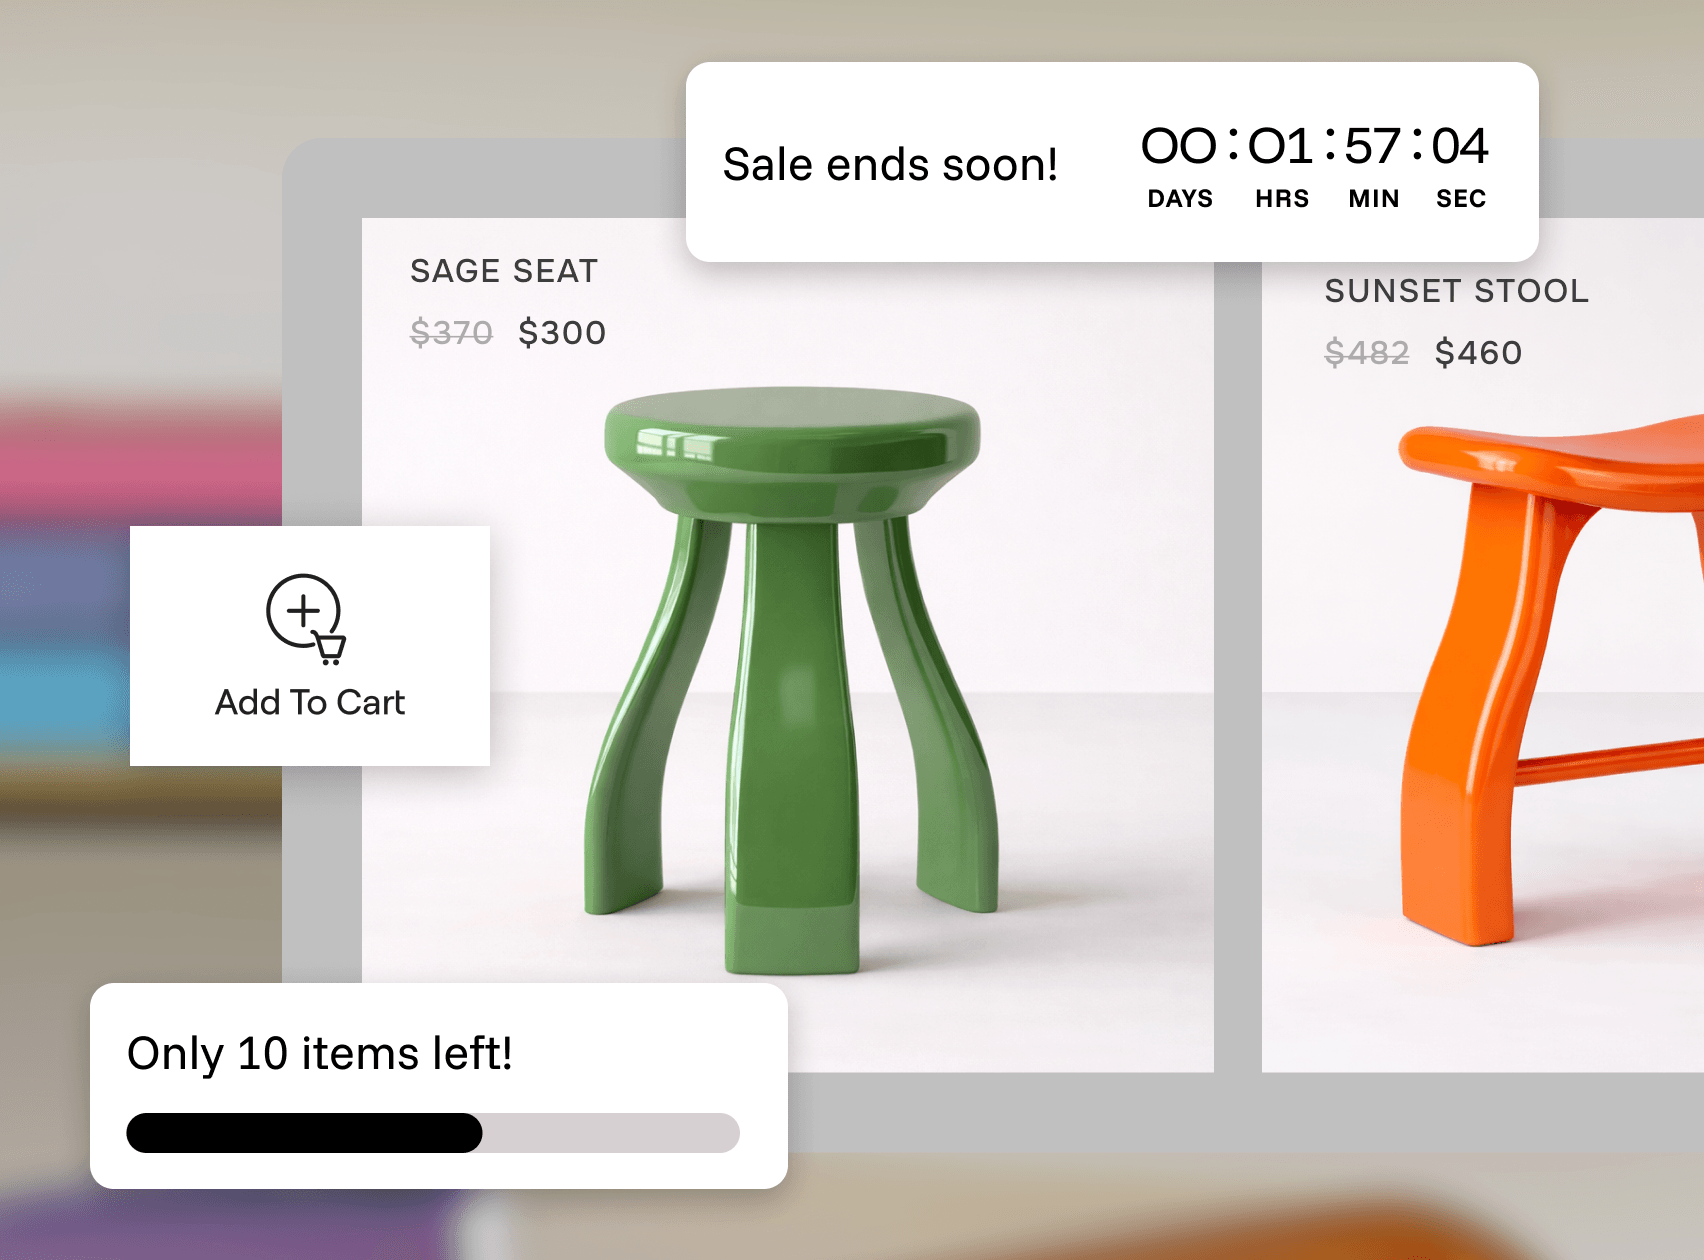Click the Only 10 items left text

[320, 1054]
